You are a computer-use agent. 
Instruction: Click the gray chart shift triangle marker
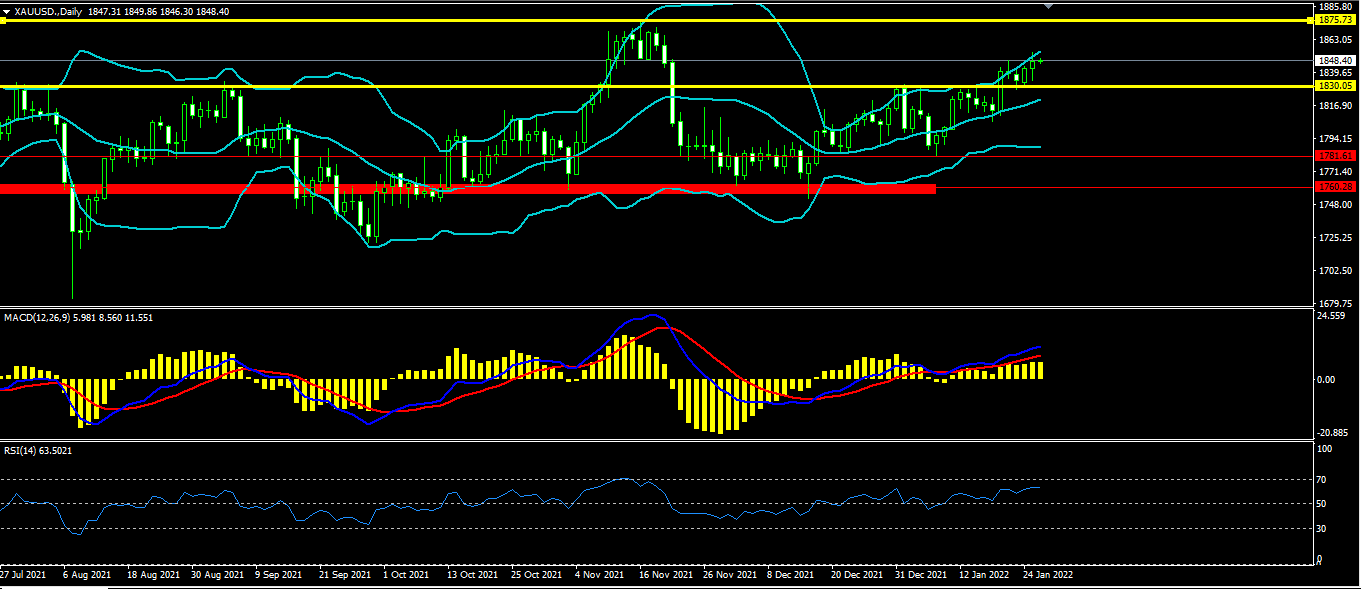click(x=1047, y=6)
